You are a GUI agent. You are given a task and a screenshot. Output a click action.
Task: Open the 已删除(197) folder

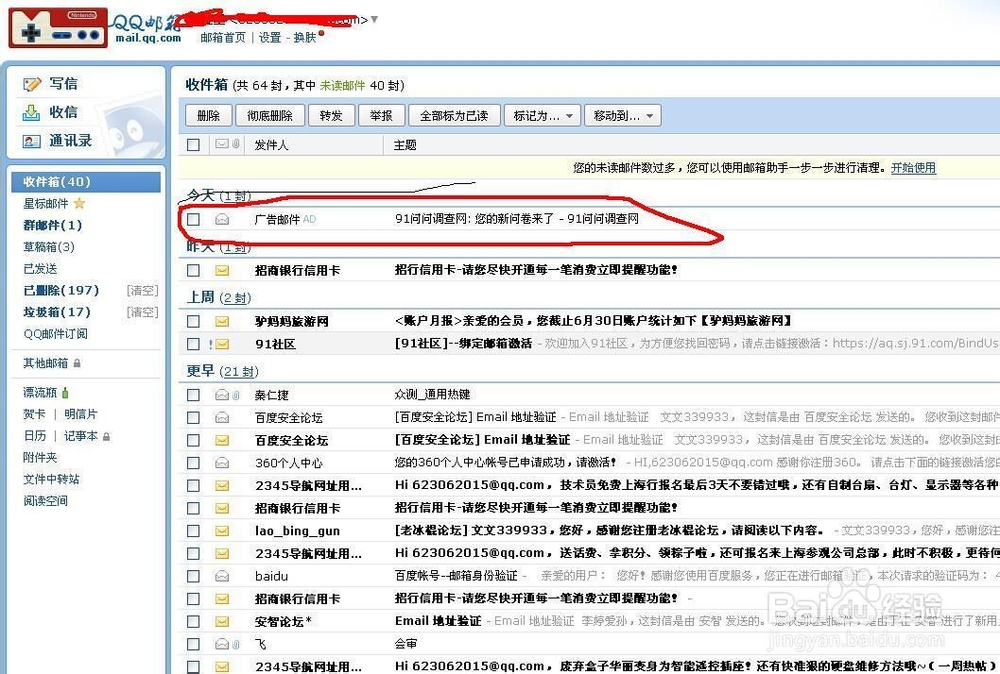[61, 290]
